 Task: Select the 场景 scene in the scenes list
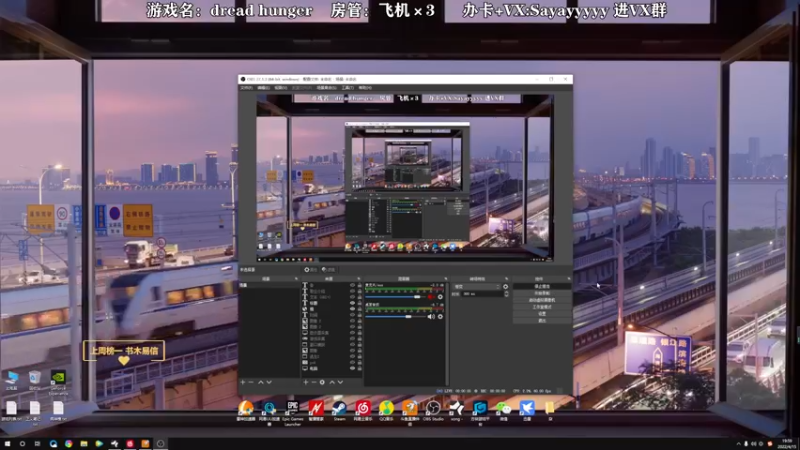(268, 285)
